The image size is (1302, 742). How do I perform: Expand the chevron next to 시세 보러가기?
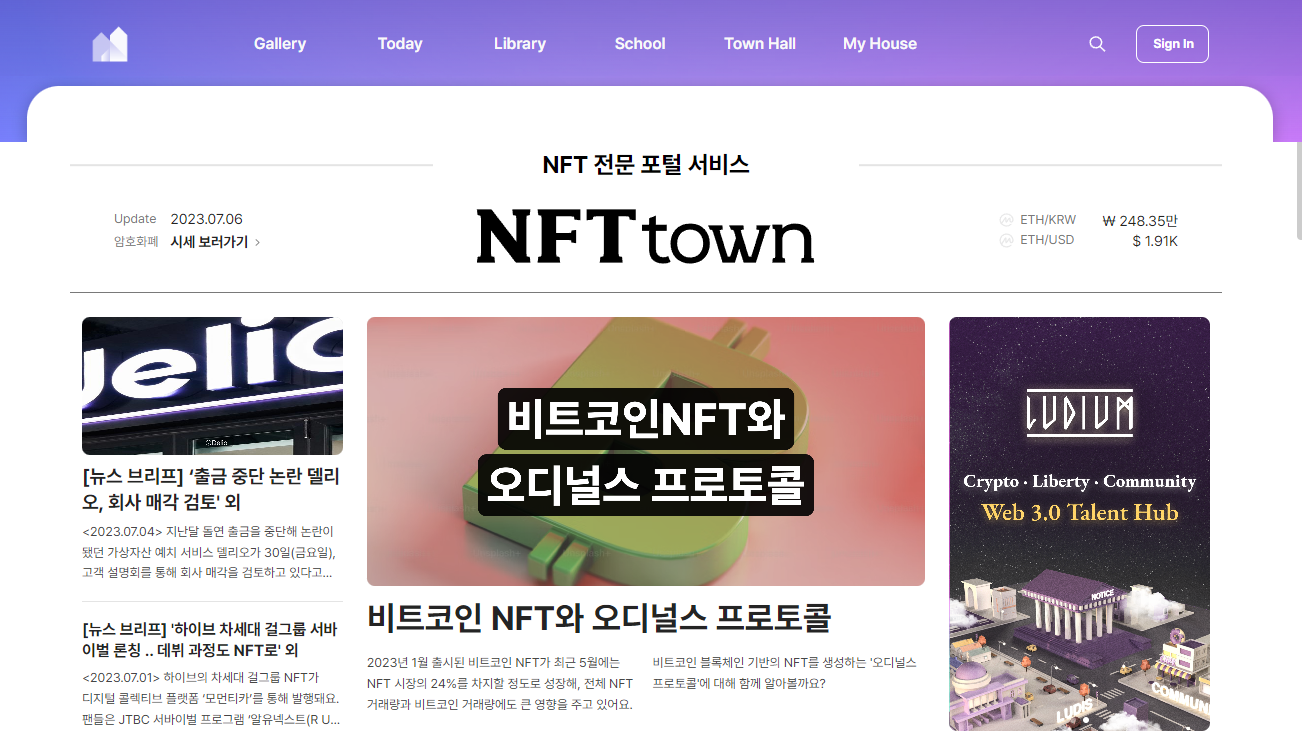coord(257,242)
